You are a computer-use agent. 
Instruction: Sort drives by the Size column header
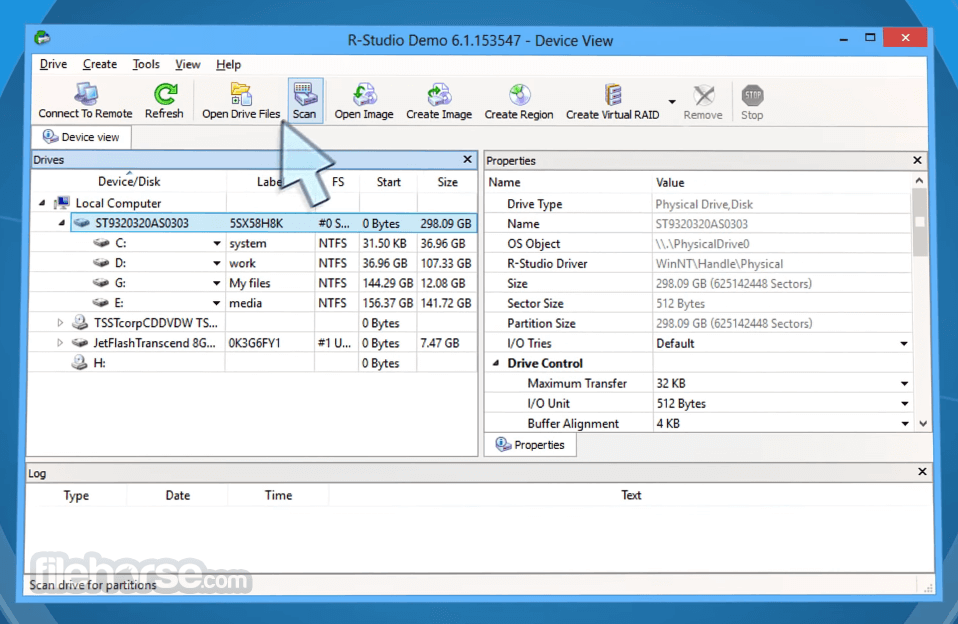[x=447, y=182]
